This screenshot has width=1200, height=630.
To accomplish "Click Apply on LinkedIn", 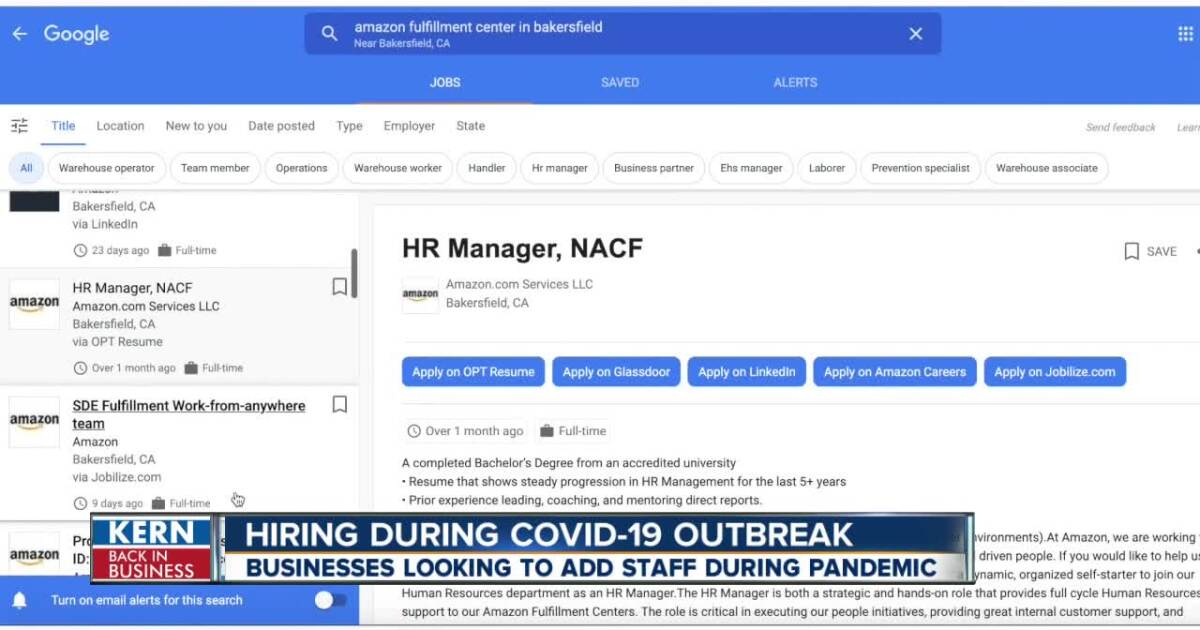I will 747,371.
